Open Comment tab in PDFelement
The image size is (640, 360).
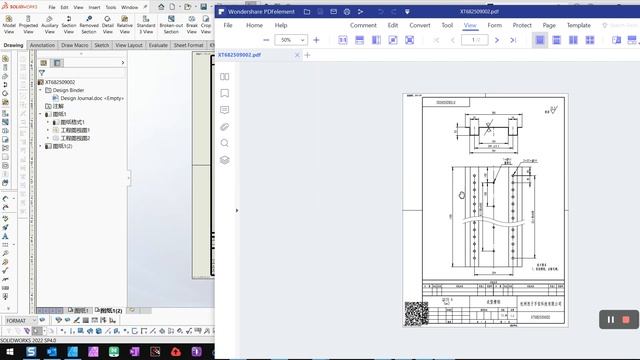point(363,25)
